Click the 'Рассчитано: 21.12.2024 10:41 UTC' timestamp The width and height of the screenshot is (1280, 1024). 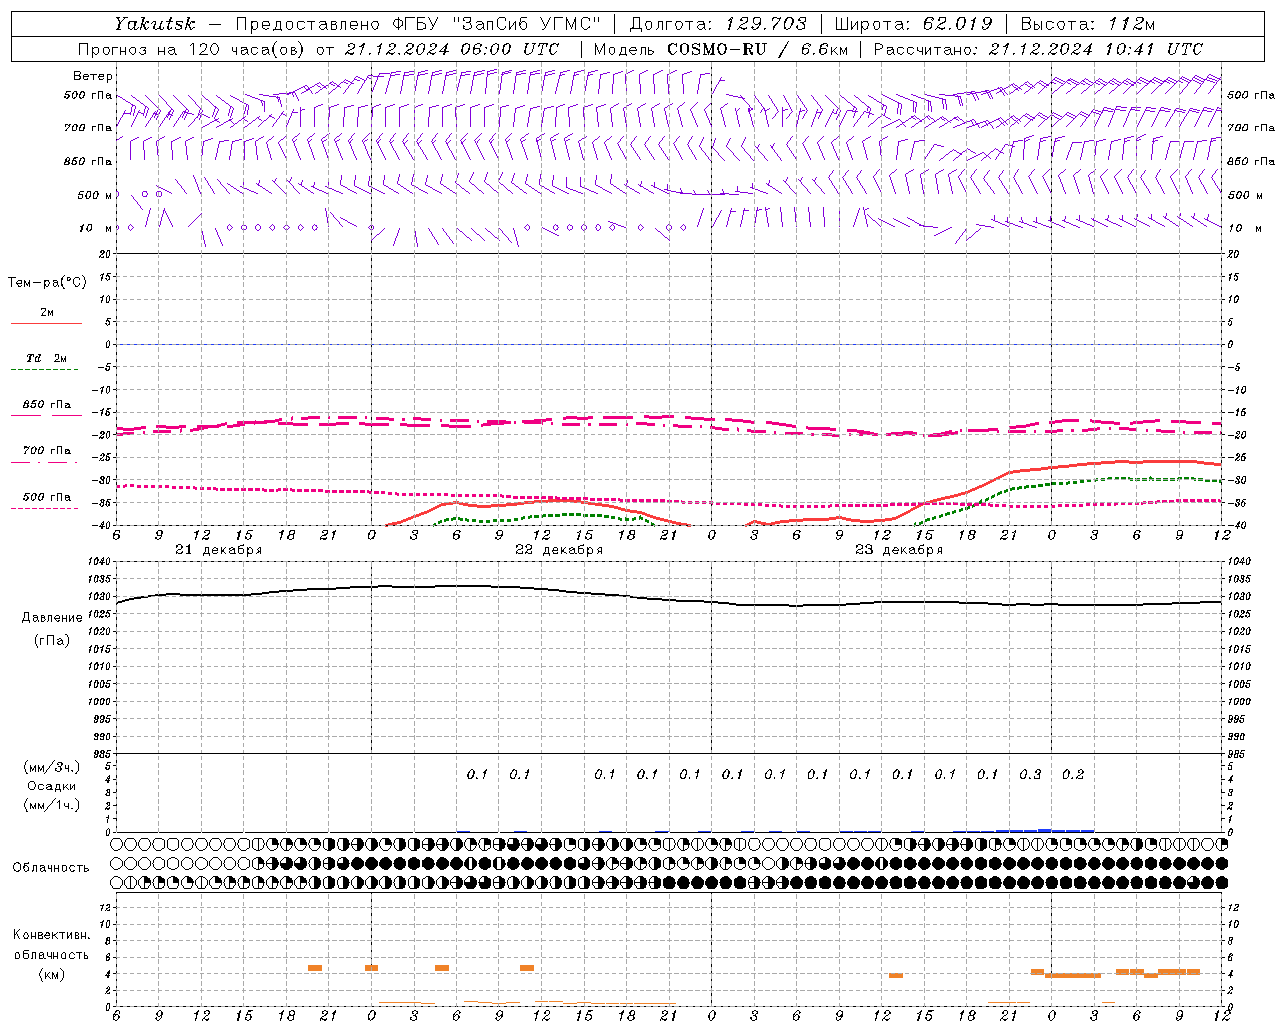point(1038,49)
